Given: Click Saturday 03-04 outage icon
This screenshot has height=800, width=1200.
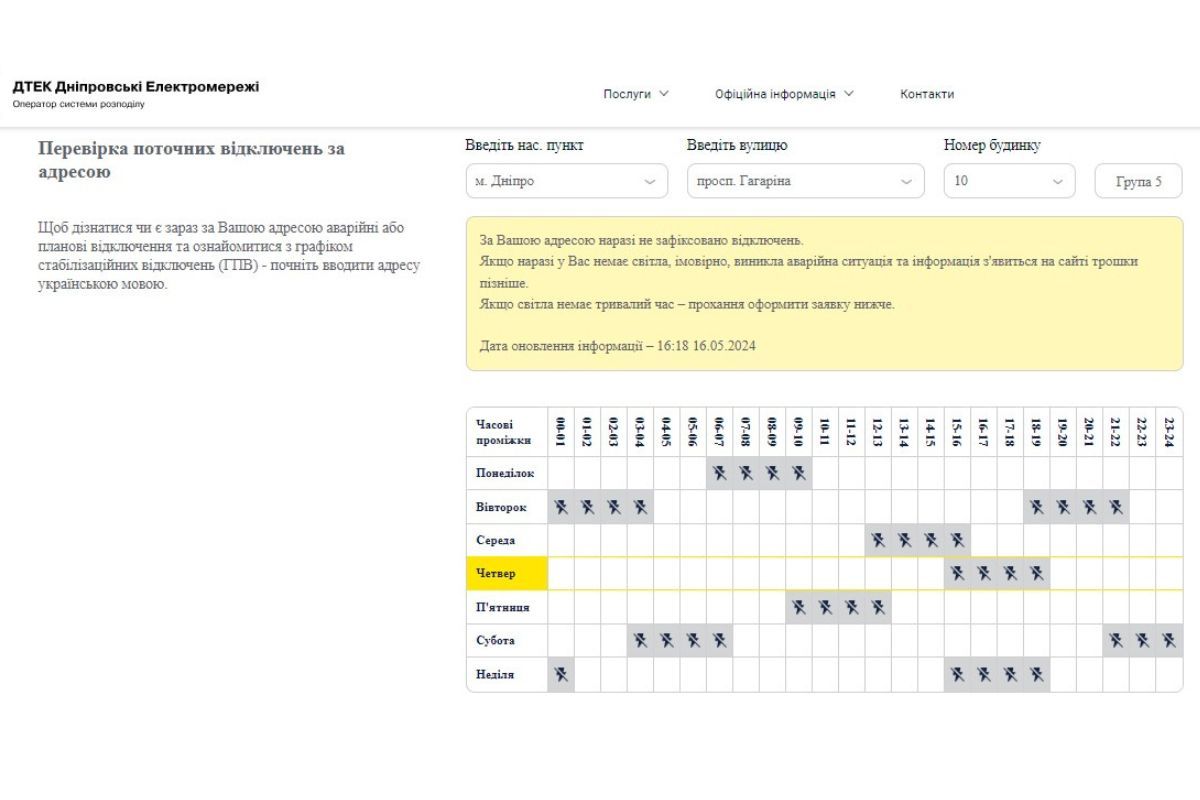Looking at the screenshot, I should coord(640,640).
